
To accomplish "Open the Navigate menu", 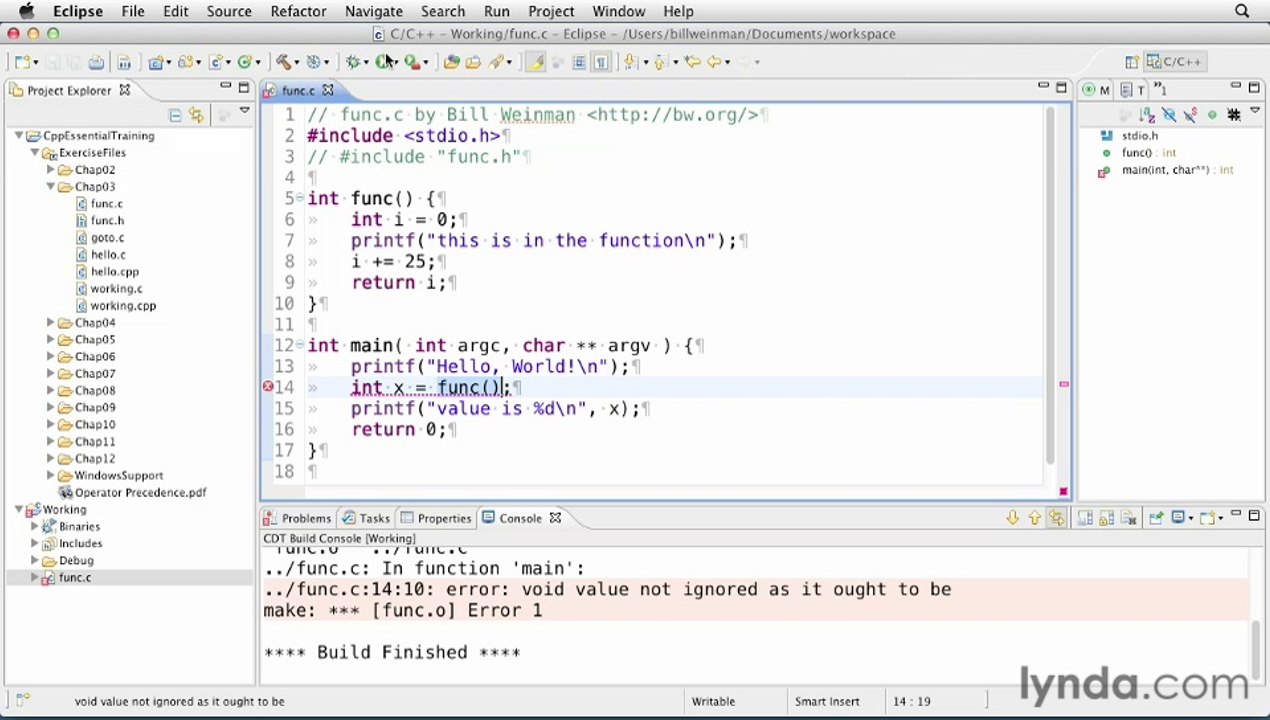I will coord(373,11).
